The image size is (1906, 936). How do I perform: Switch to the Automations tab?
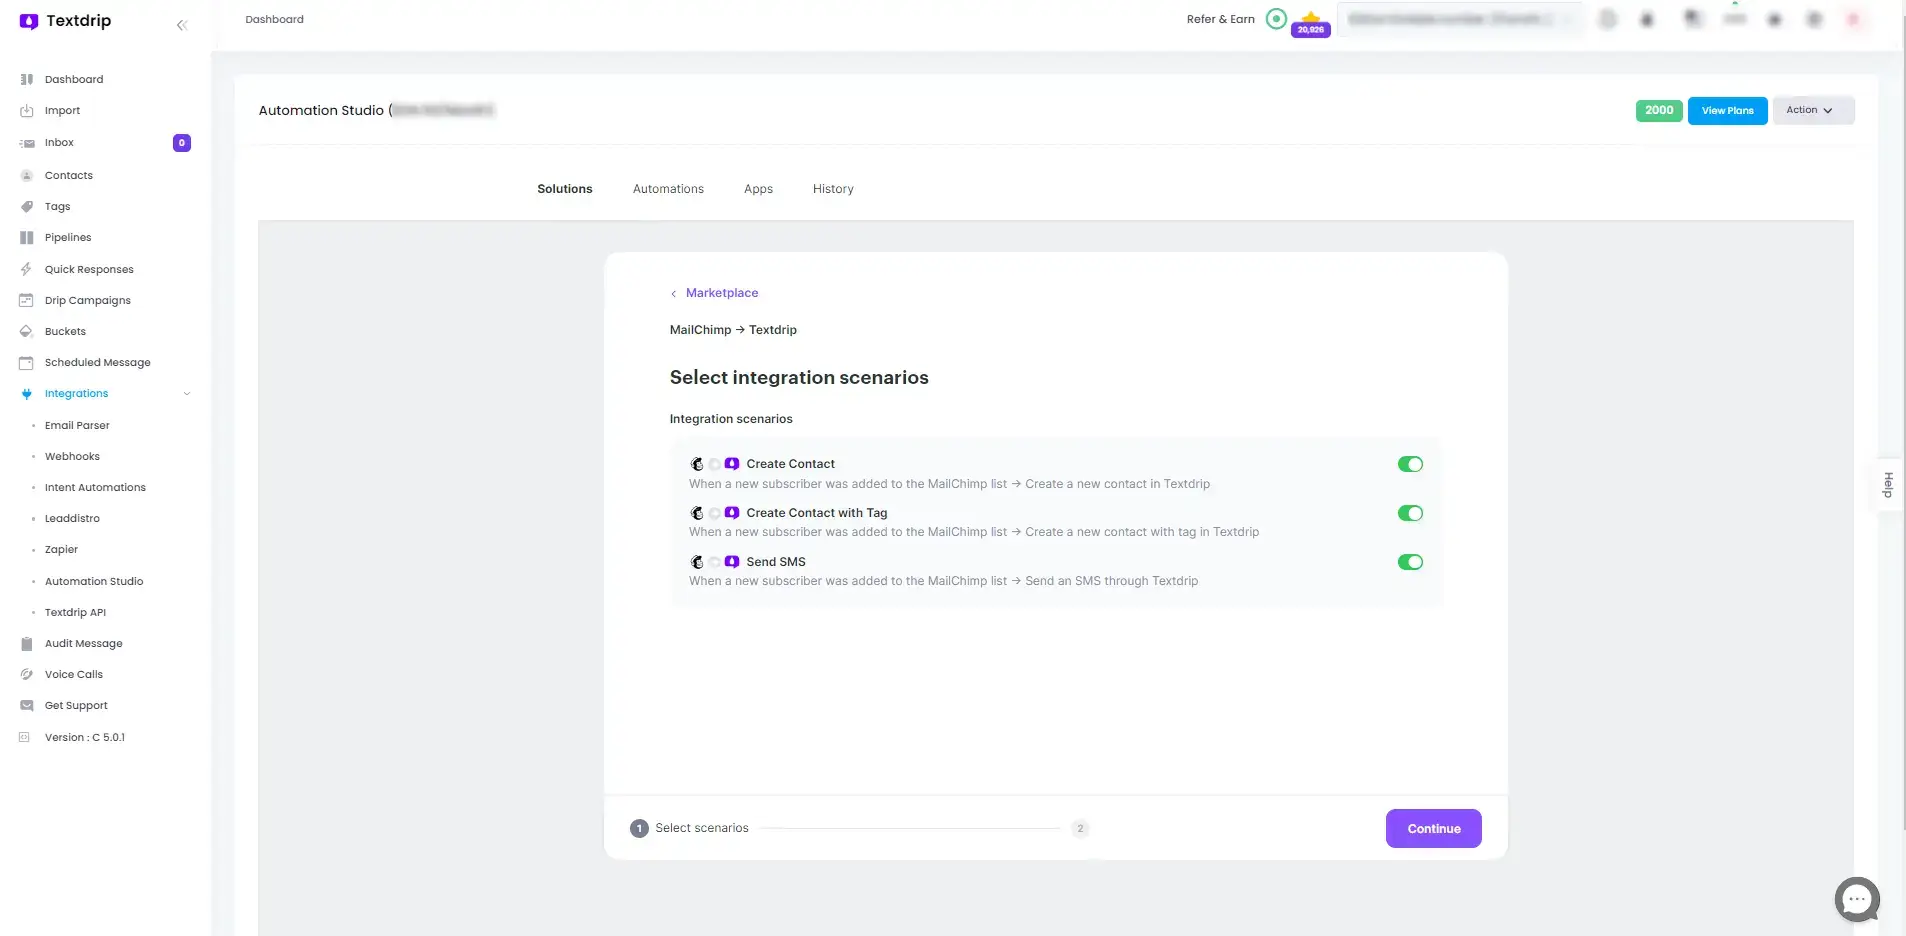668,189
